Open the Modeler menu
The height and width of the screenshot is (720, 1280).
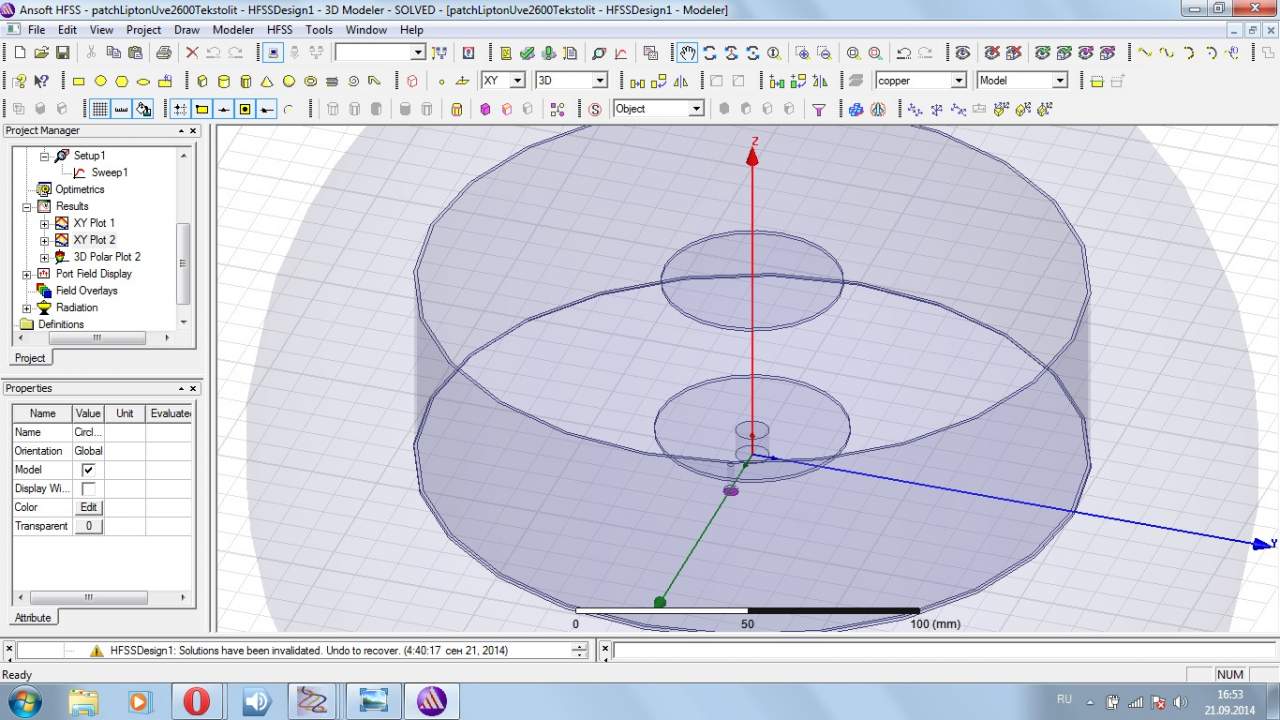(233, 30)
